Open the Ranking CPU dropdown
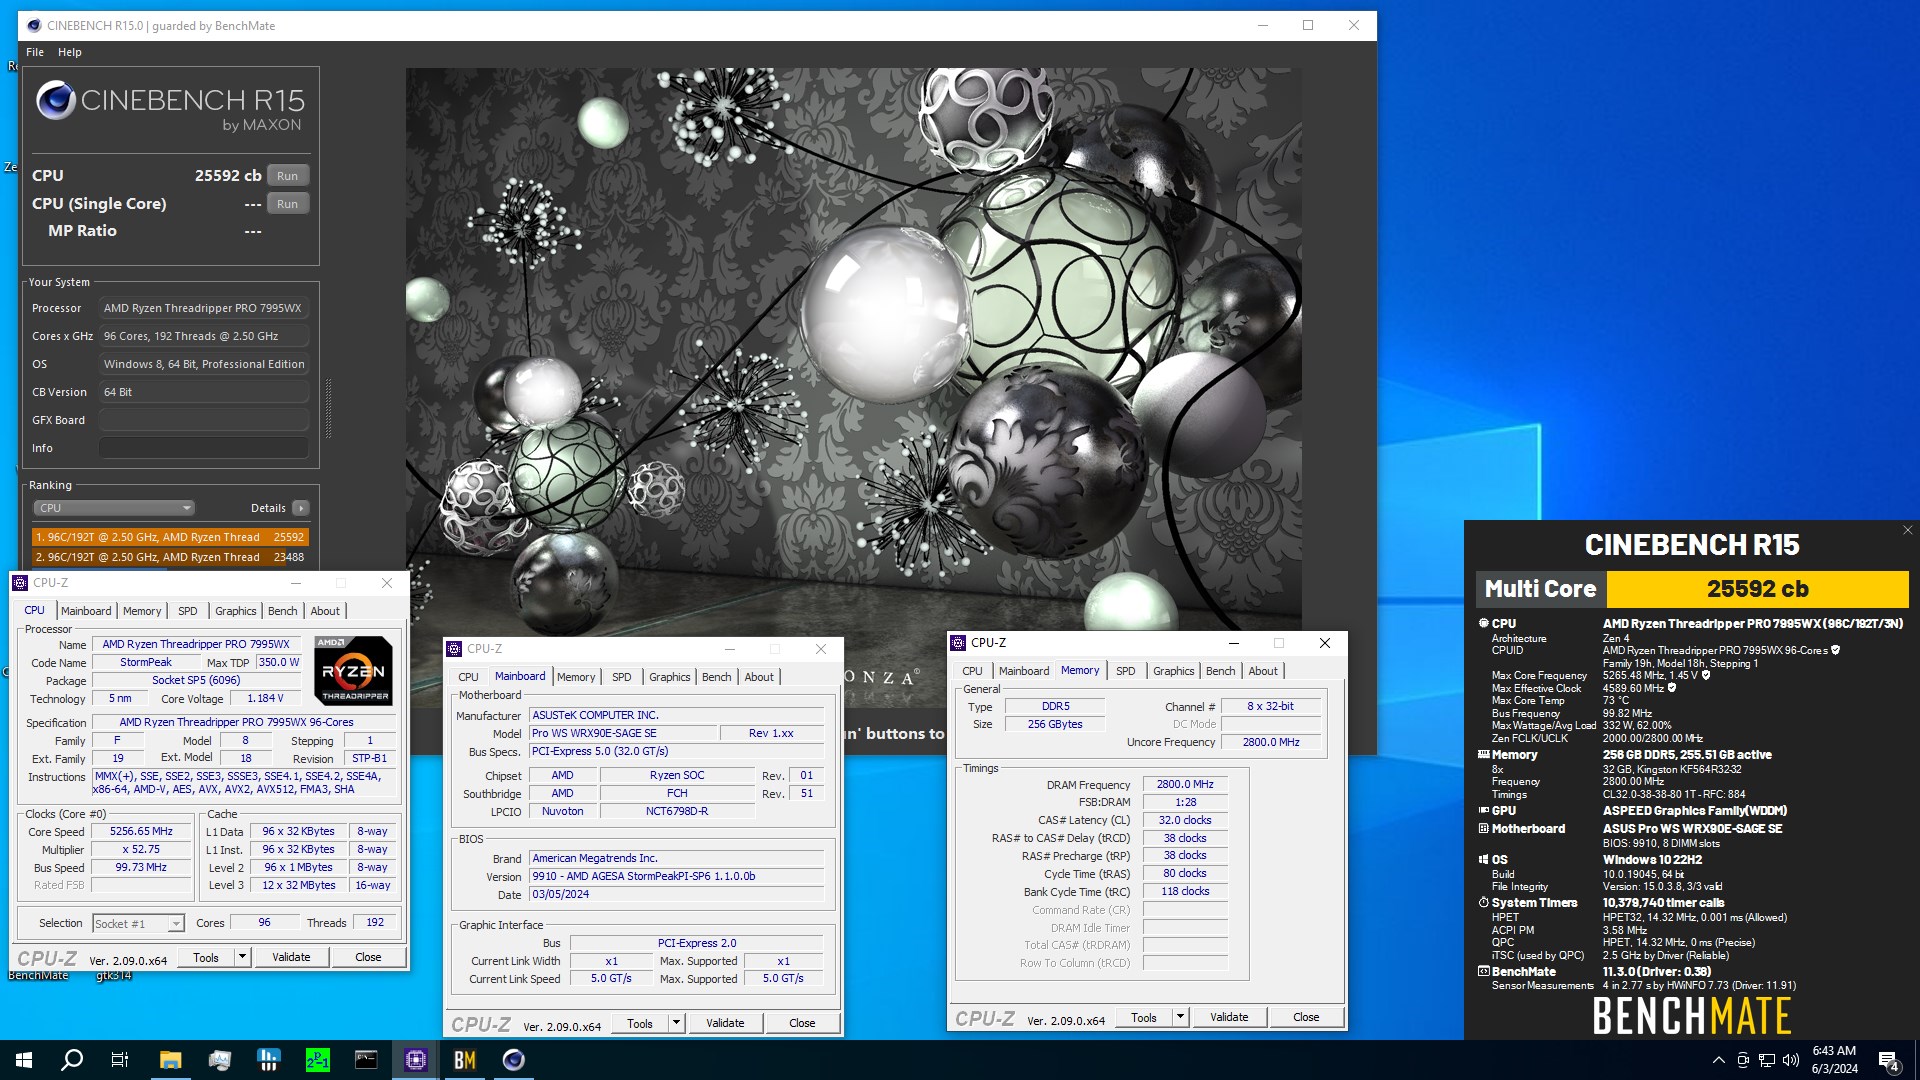This screenshot has height=1080, width=1920. coord(114,508)
